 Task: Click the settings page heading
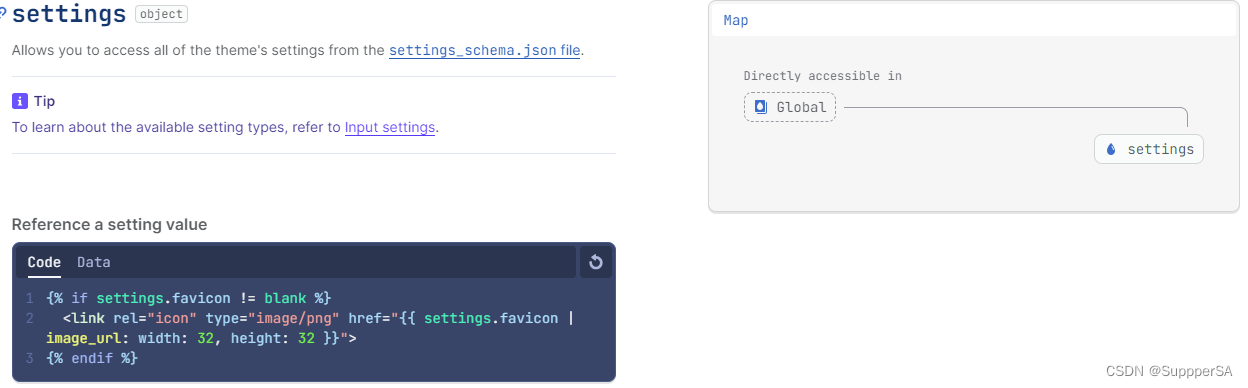(x=69, y=14)
